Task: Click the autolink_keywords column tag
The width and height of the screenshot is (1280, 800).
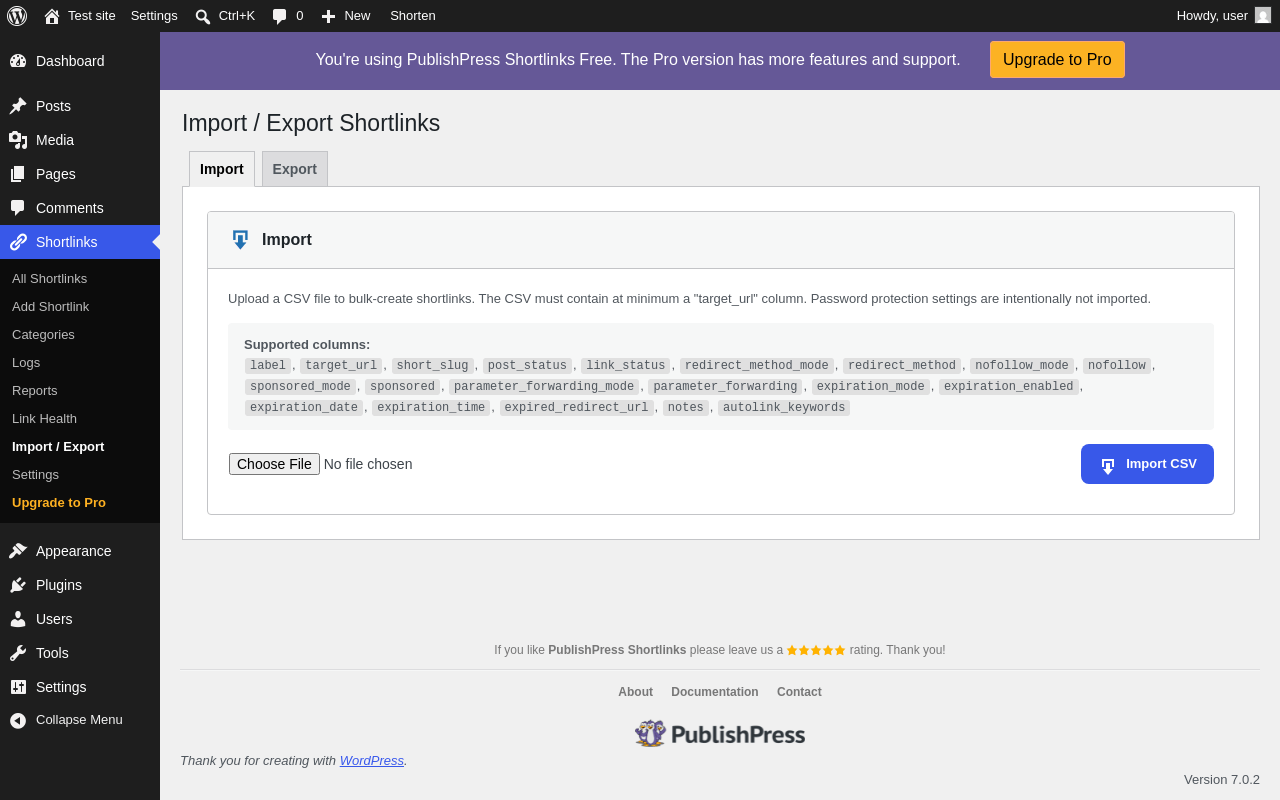Action: (784, 408)
